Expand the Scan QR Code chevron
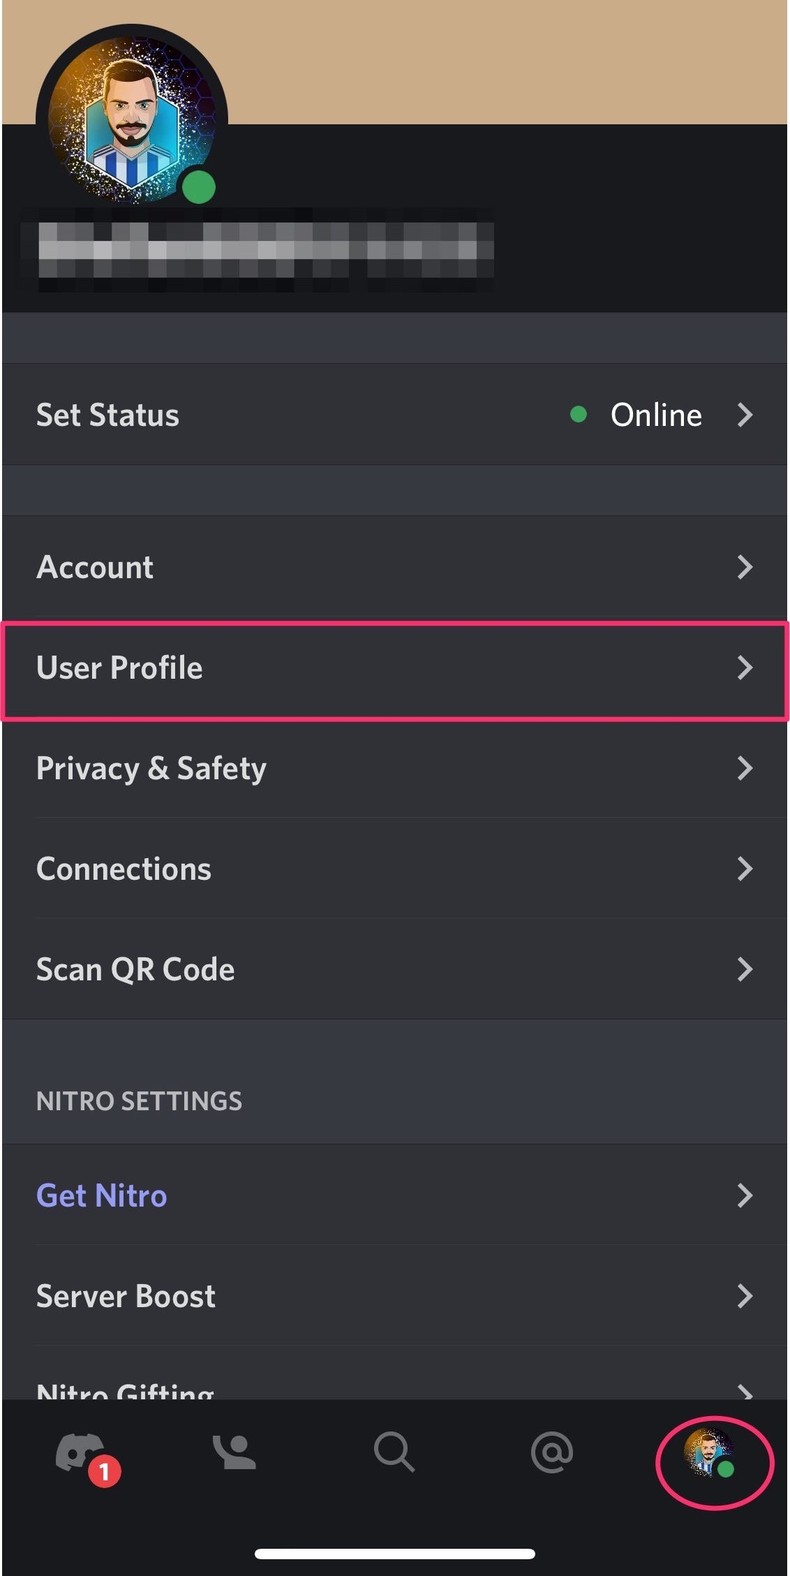This screenshot has height=1576, width=790. click(745, 968)
